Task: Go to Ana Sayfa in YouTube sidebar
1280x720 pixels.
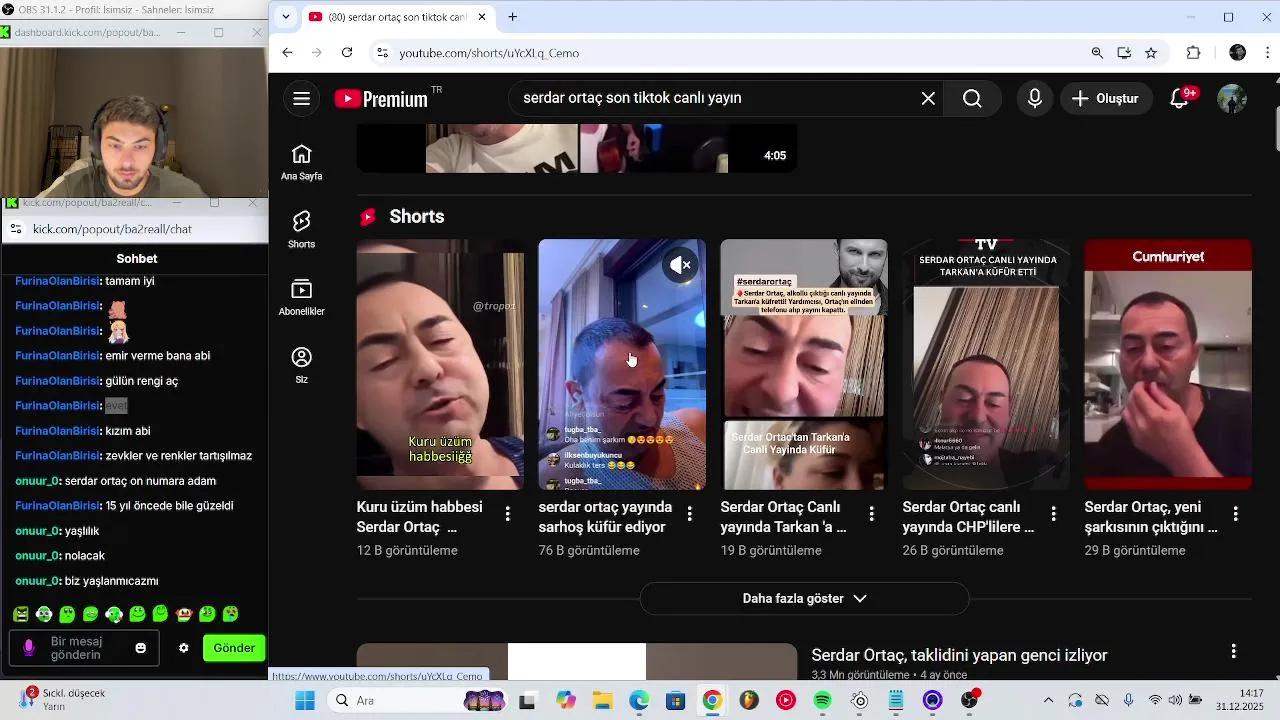Action: point(301,162)
